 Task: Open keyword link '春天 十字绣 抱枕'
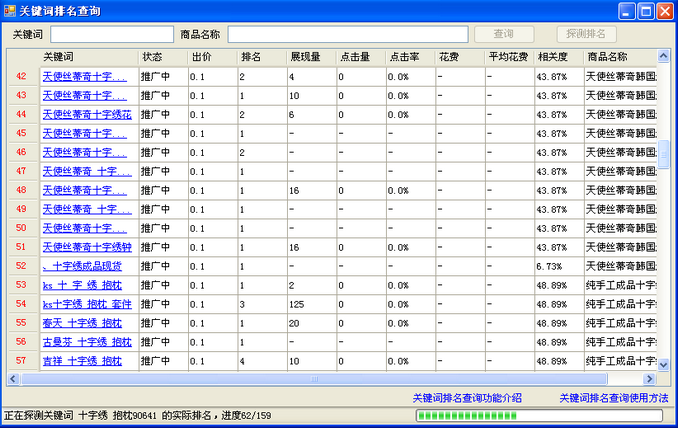click(81, 323)
